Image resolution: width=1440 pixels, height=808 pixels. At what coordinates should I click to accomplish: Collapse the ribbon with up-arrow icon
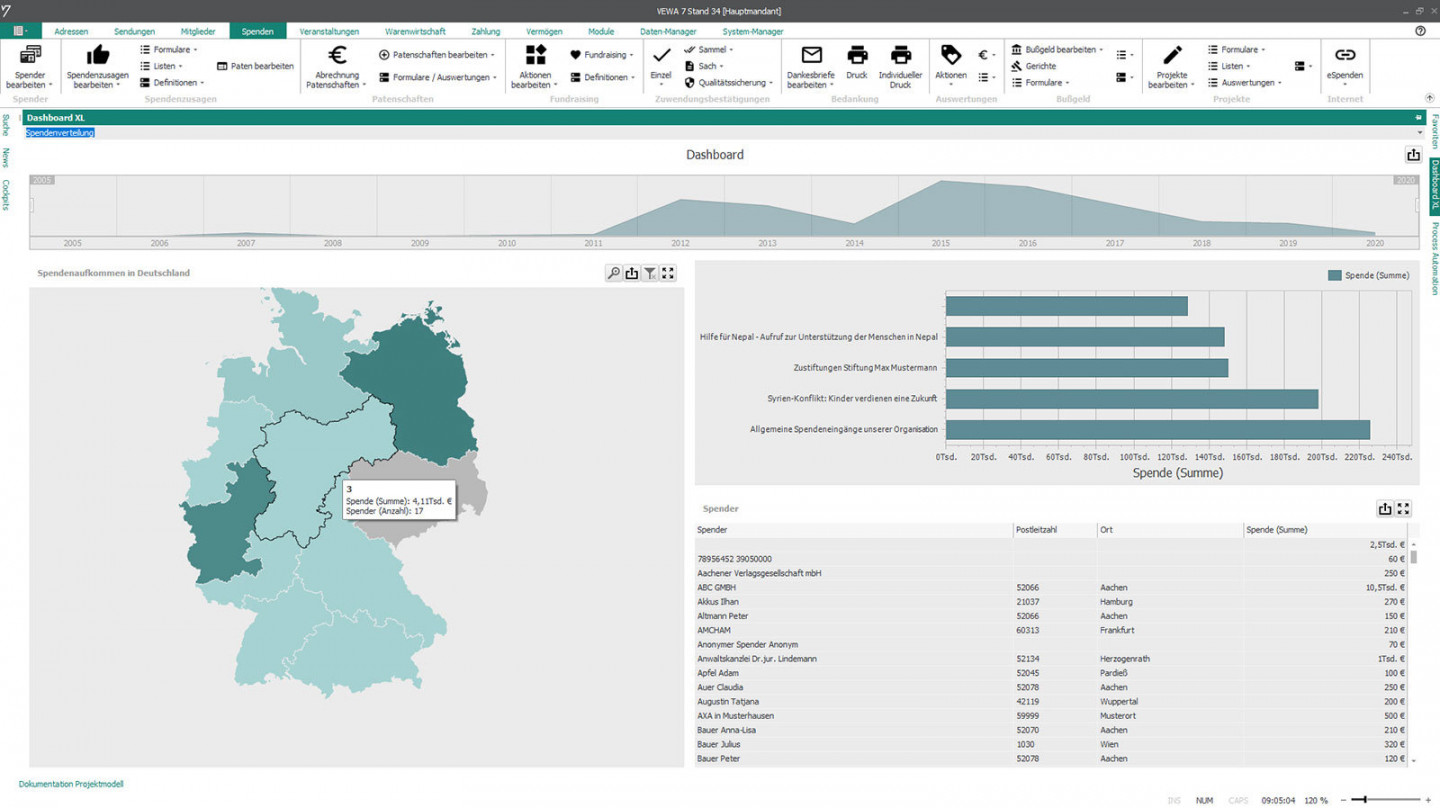(x=1429, y=99)
